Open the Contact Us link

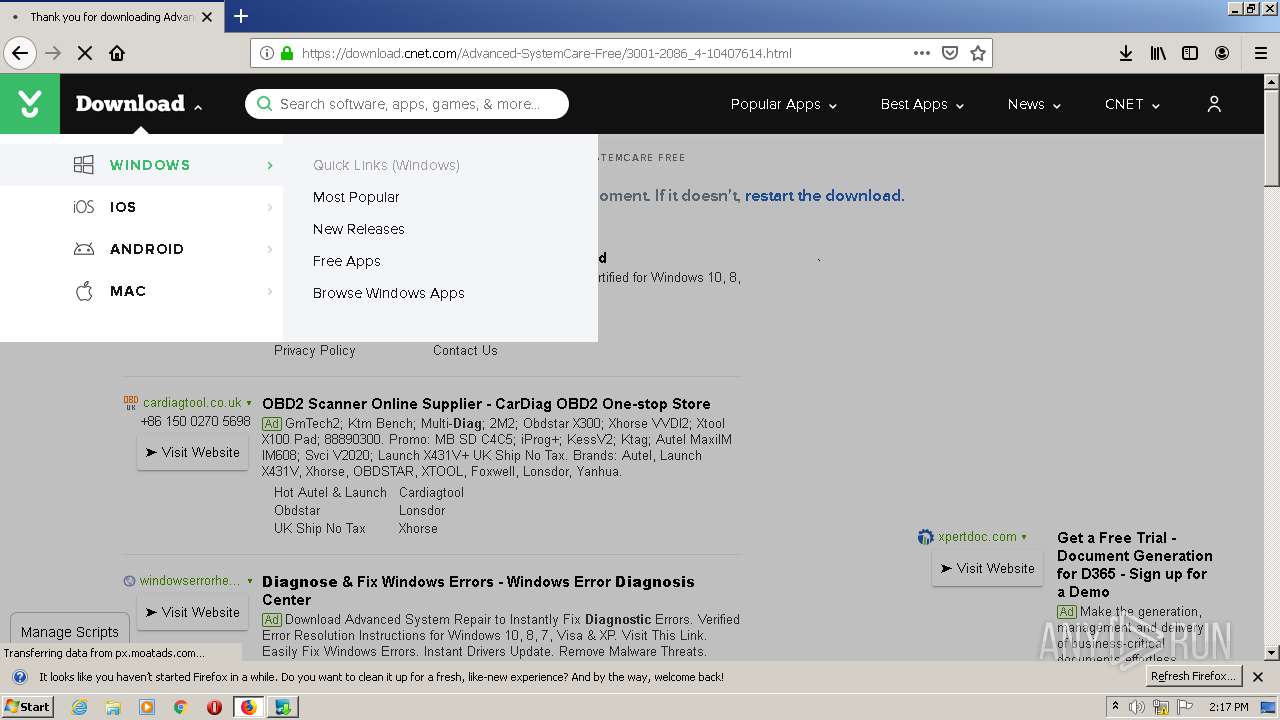tap(465, 350)
